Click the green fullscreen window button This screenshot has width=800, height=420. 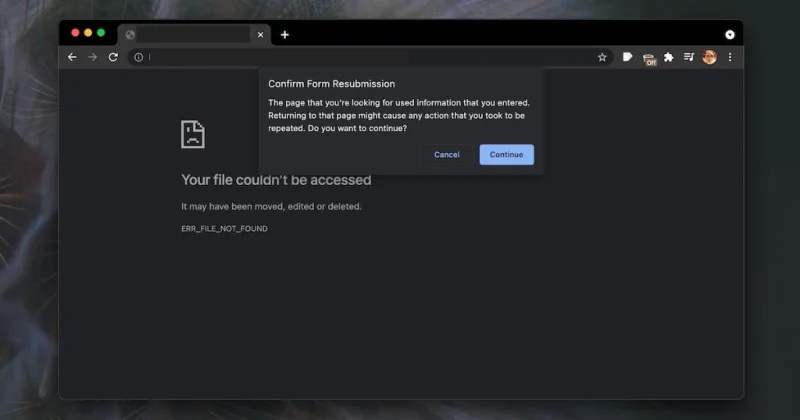[x=101, y=33]
